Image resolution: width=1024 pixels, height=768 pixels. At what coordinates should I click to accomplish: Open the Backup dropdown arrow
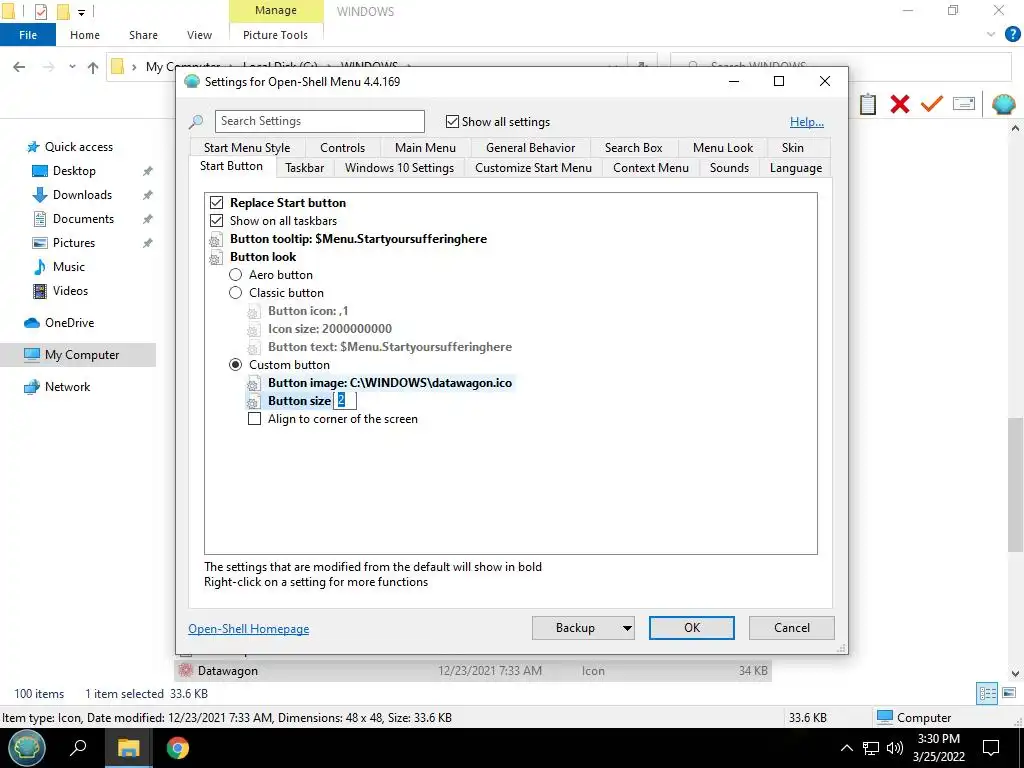[626, 628]
